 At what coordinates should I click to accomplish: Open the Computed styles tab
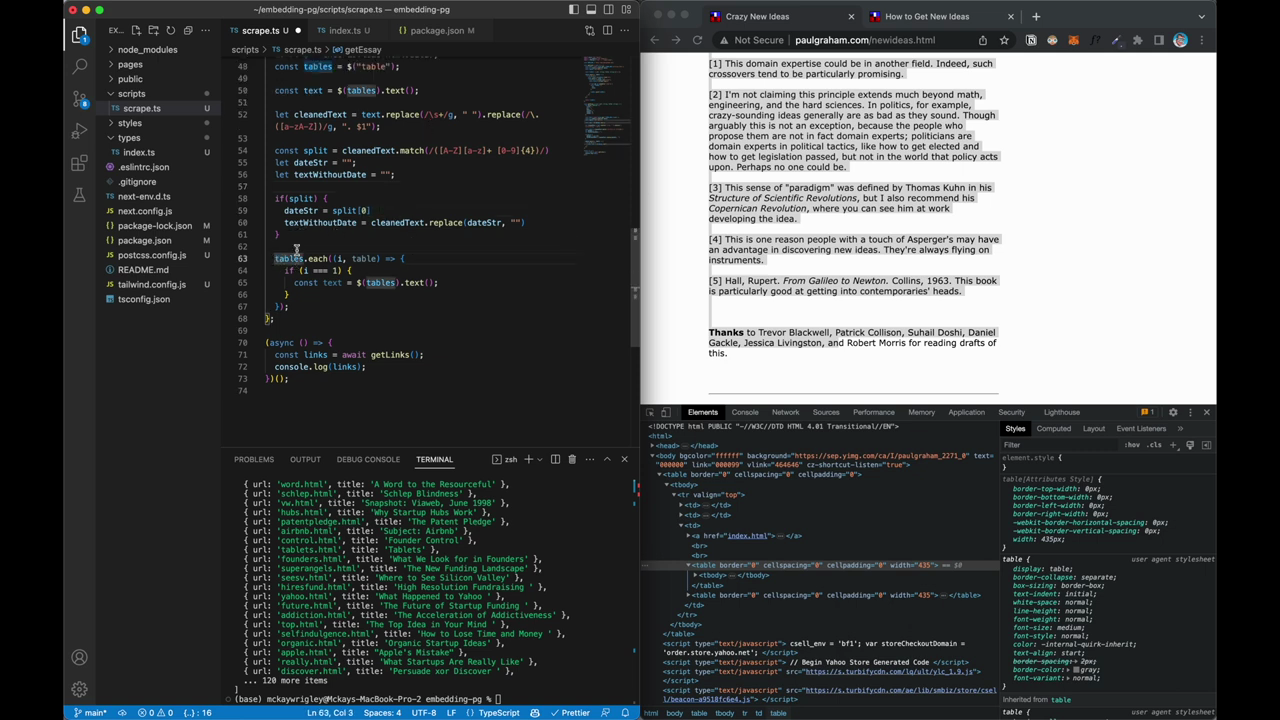(1053, 428)
